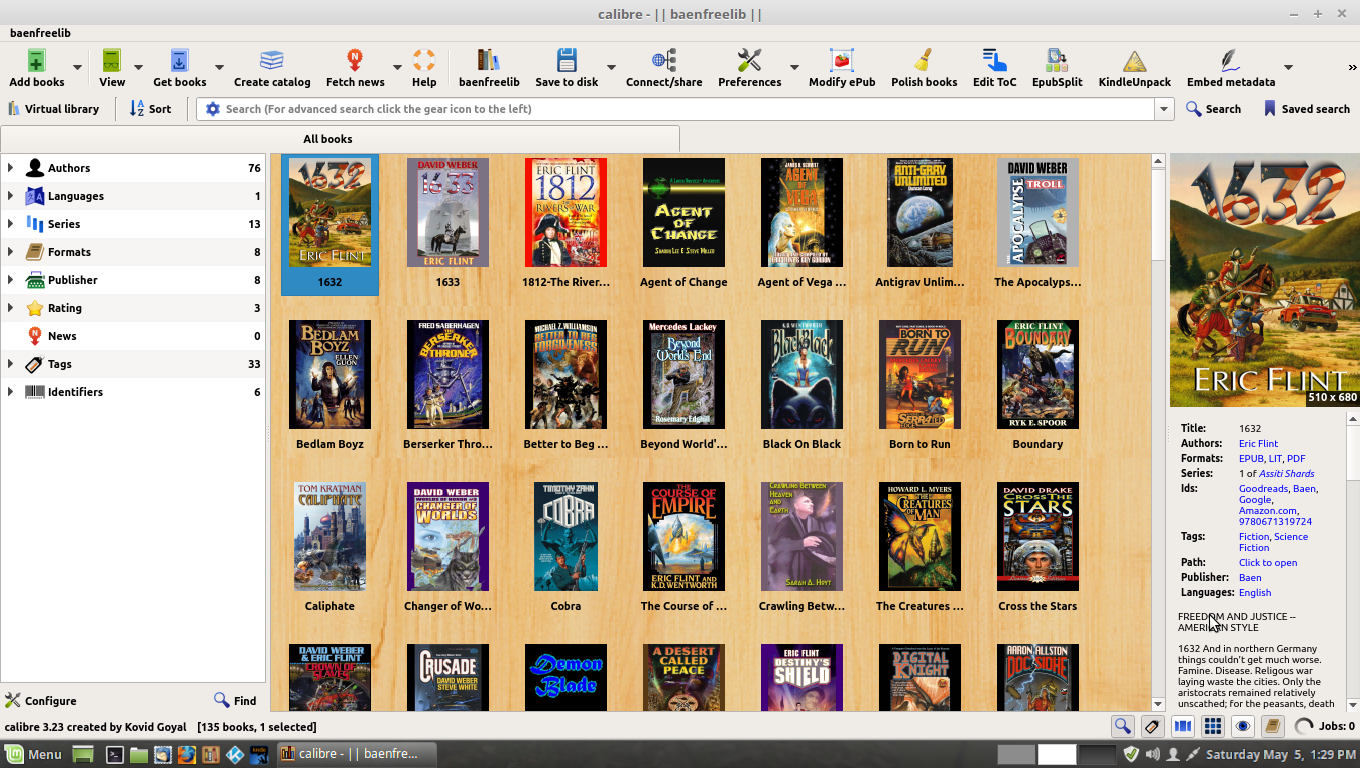The width and height of the screenshot is (1360, 768).
Task: Expand the Tags tree node
Action: [x=11, y=364]
